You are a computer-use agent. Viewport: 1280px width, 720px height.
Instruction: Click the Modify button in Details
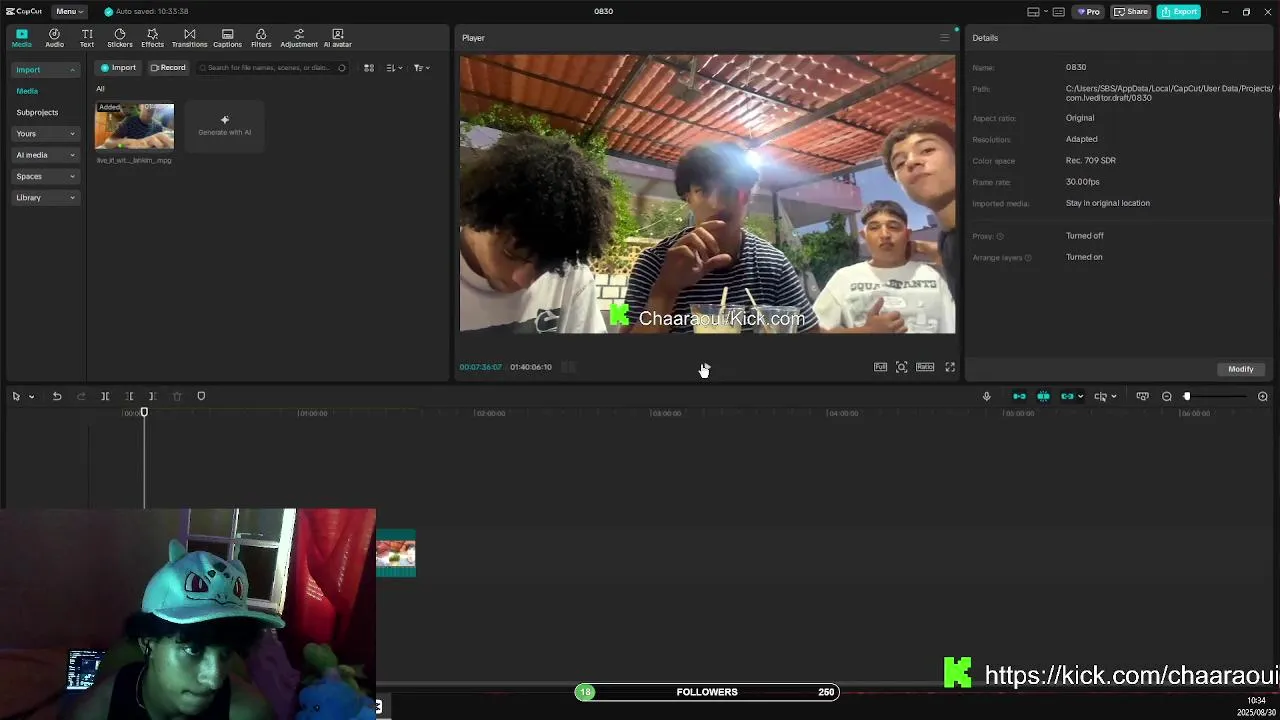click(x=1240, y=369)
